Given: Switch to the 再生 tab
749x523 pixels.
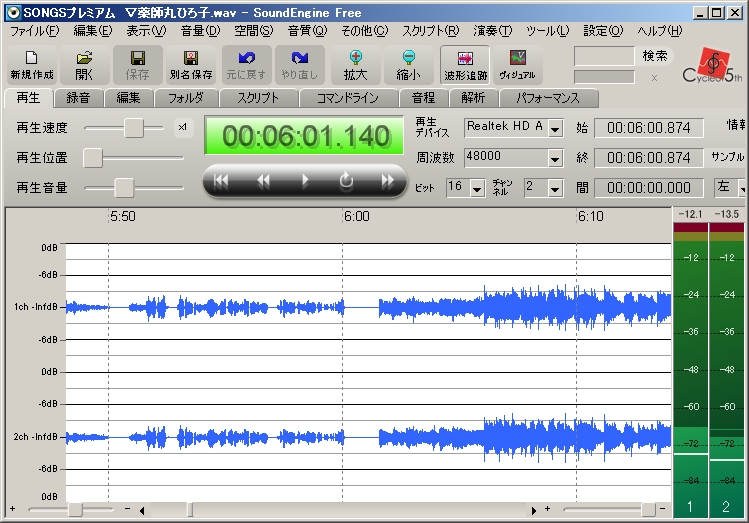Looking at the screenshot, I should (28, 97).
